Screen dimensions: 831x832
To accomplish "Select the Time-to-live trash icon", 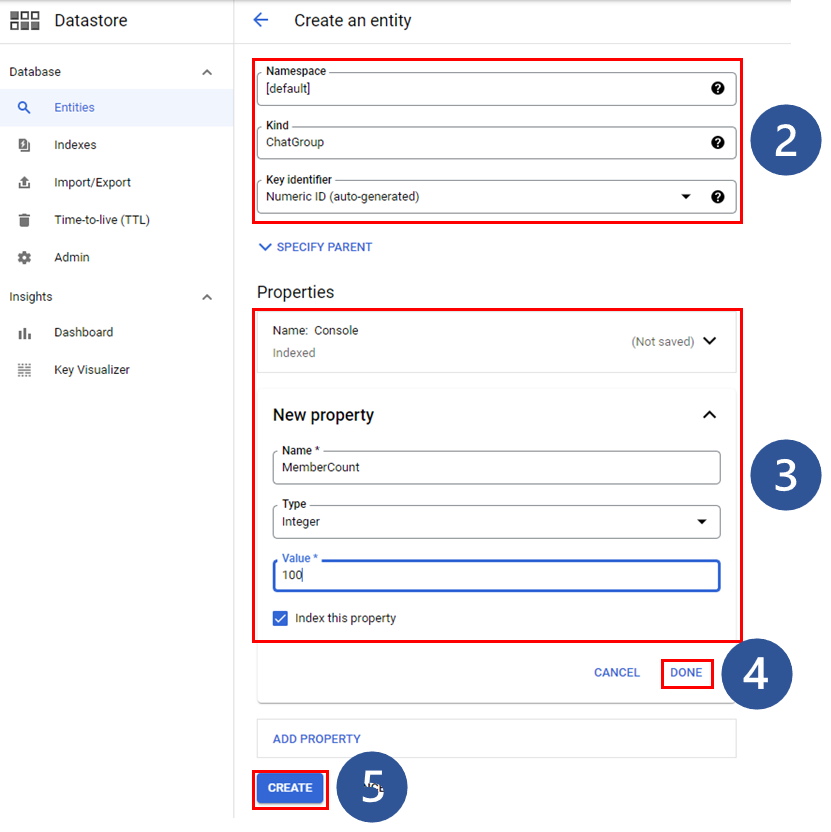I will tap(25, 219).
